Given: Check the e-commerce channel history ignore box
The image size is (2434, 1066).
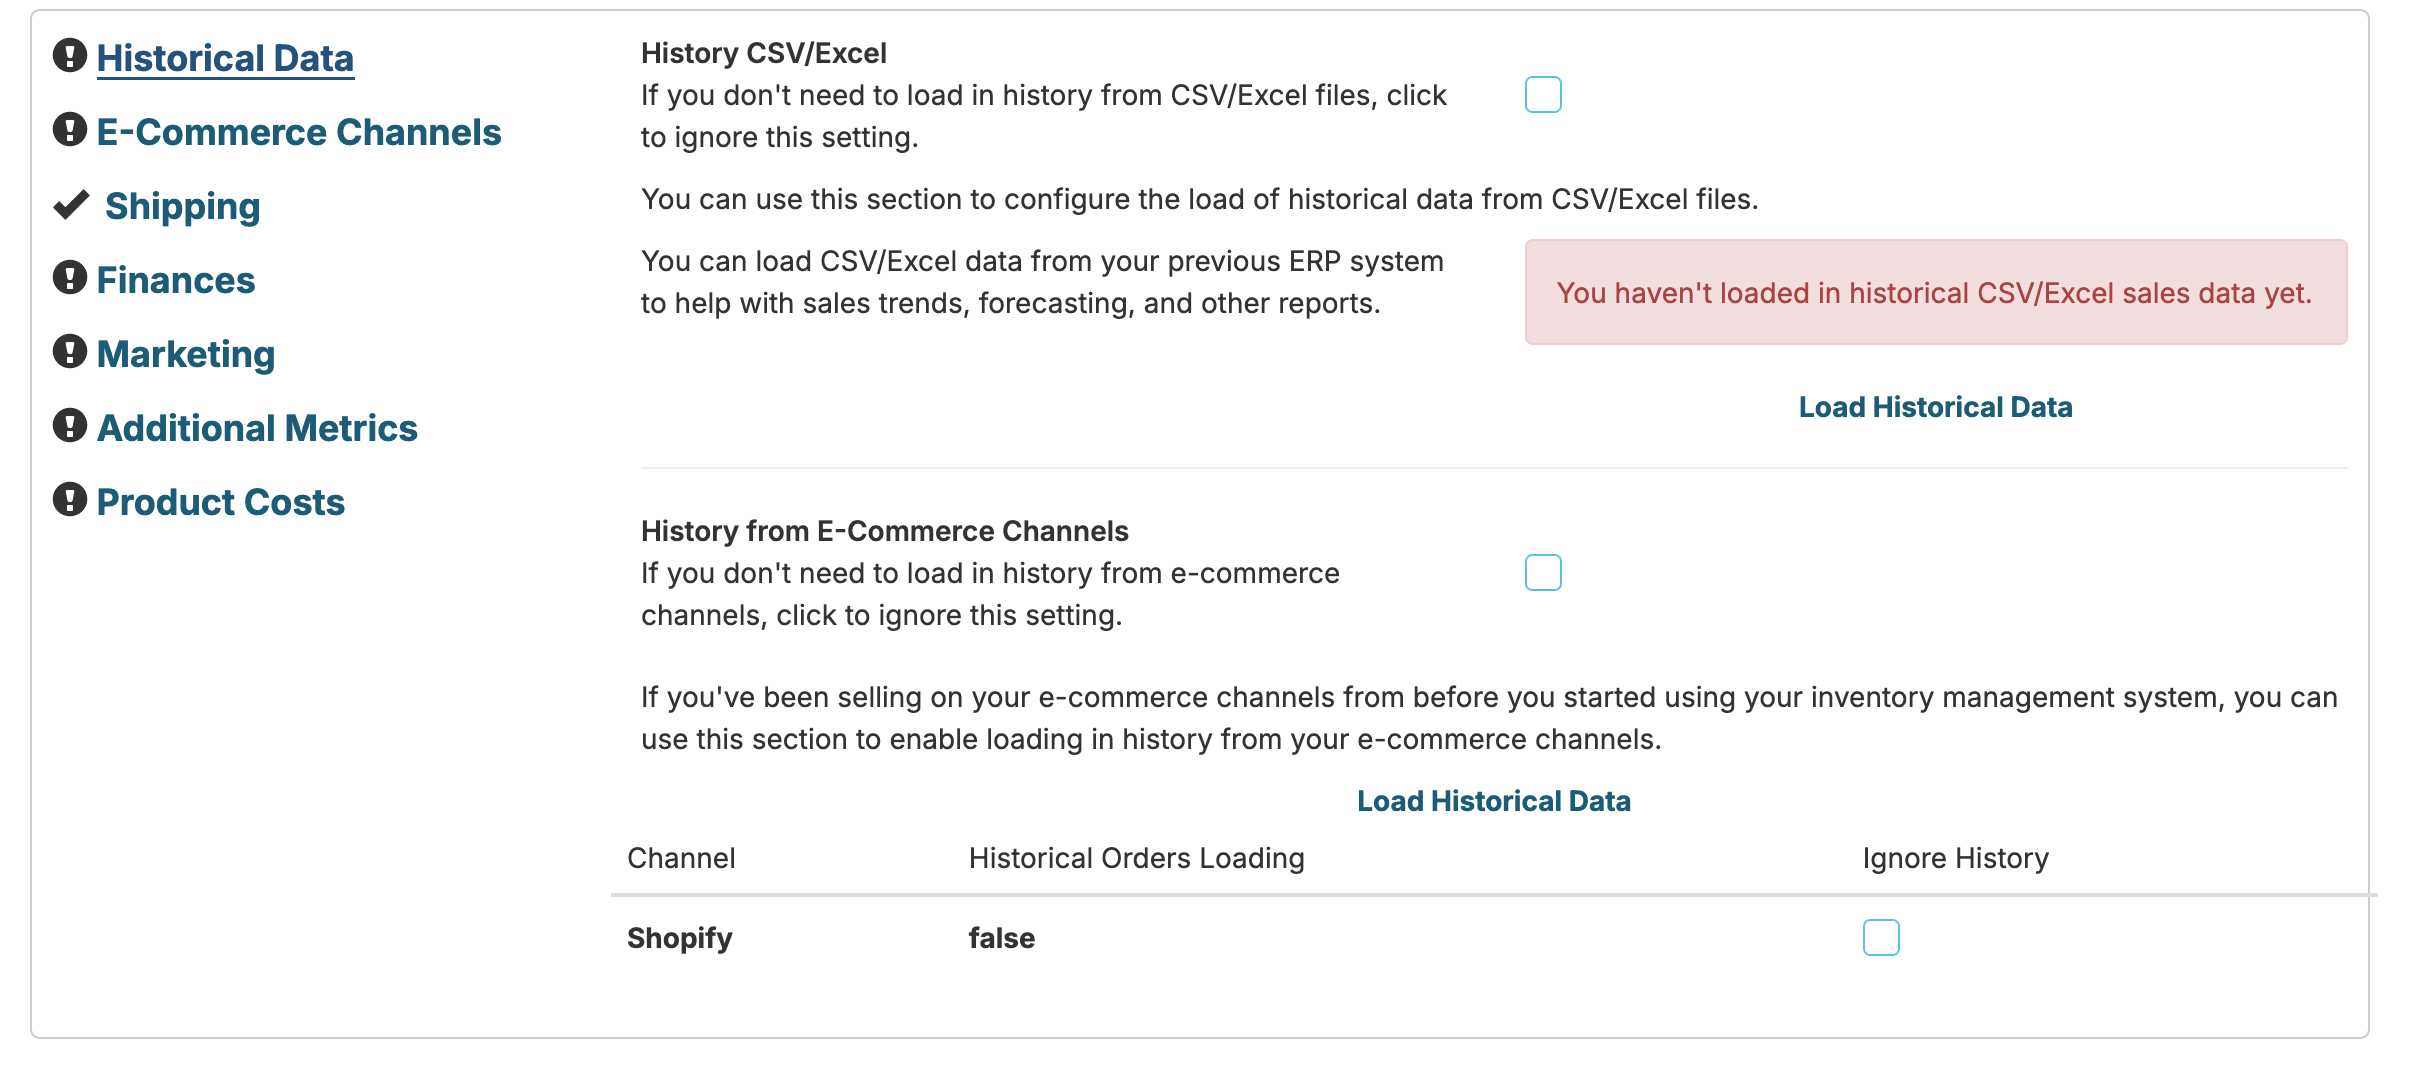Looking at the screenshot, I should (x=1543, y=573).
